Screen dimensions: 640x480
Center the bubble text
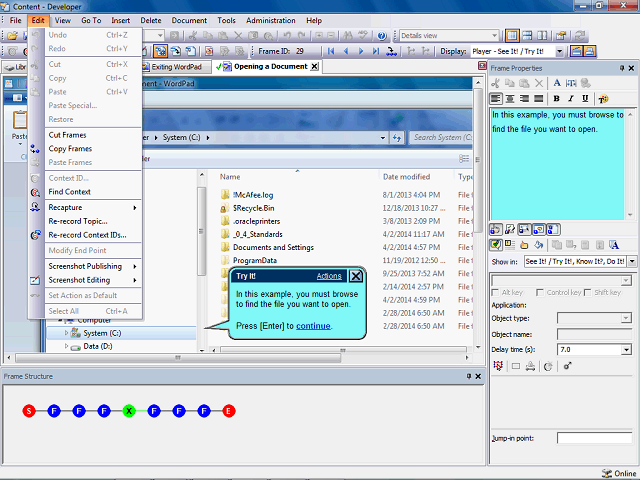[510, 99]
